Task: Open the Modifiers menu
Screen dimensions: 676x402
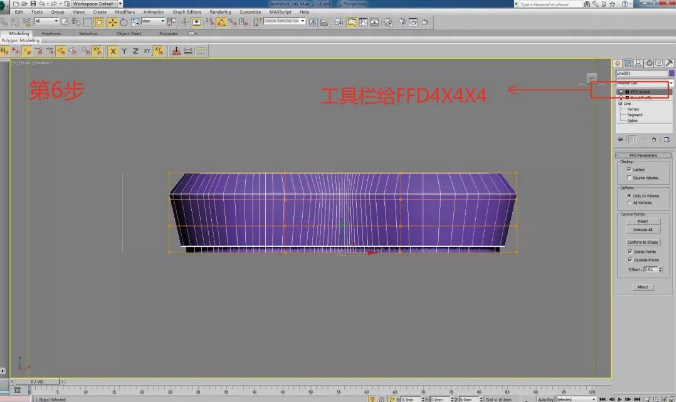Action: click(x=124, y=12)
